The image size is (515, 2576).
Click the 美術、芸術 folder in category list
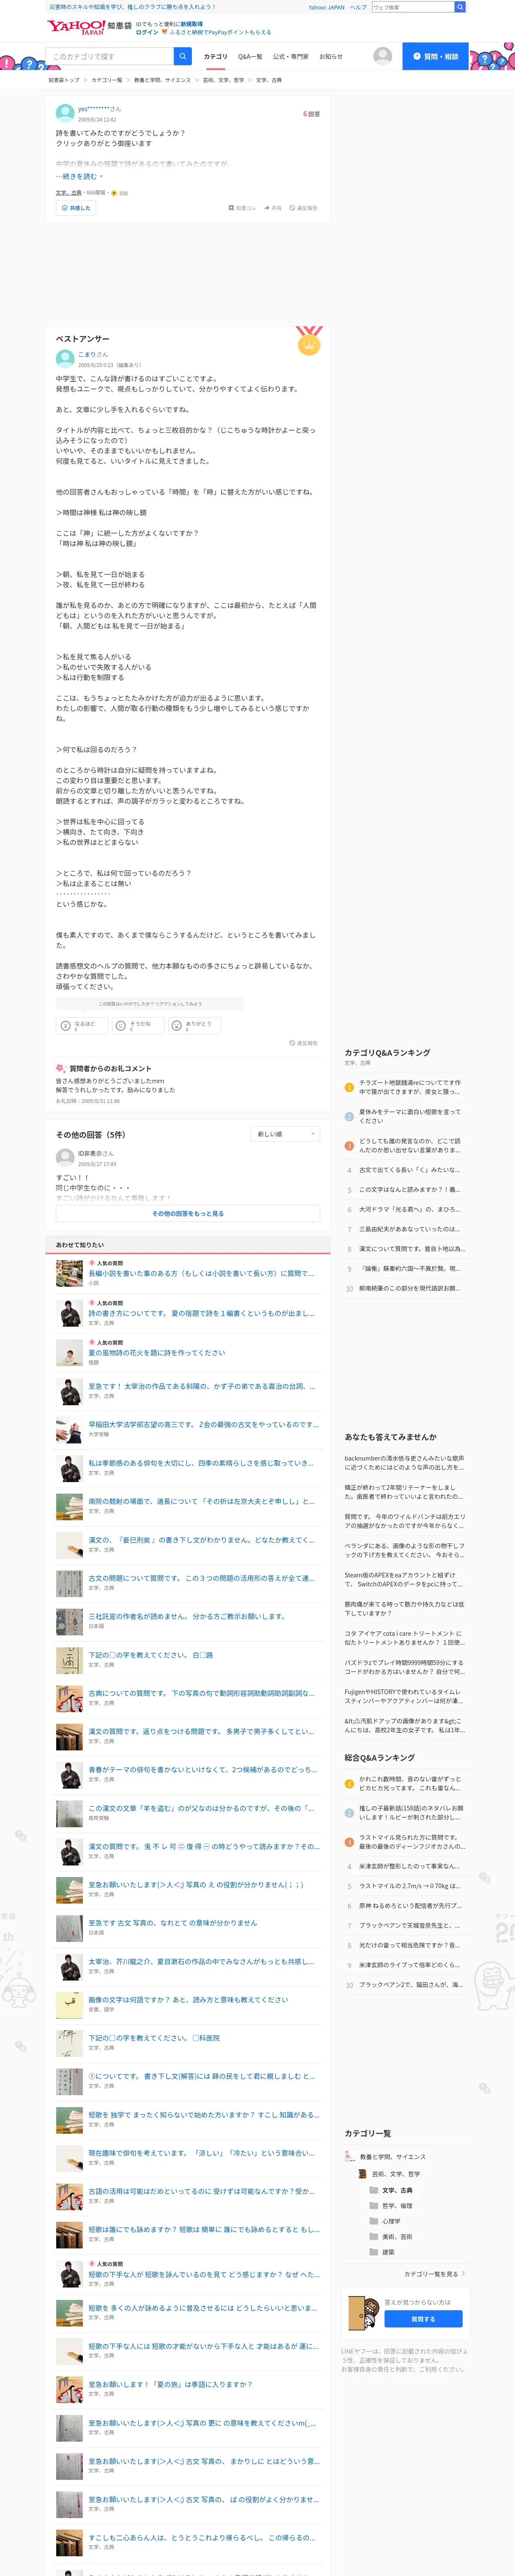coord(390,2237)
